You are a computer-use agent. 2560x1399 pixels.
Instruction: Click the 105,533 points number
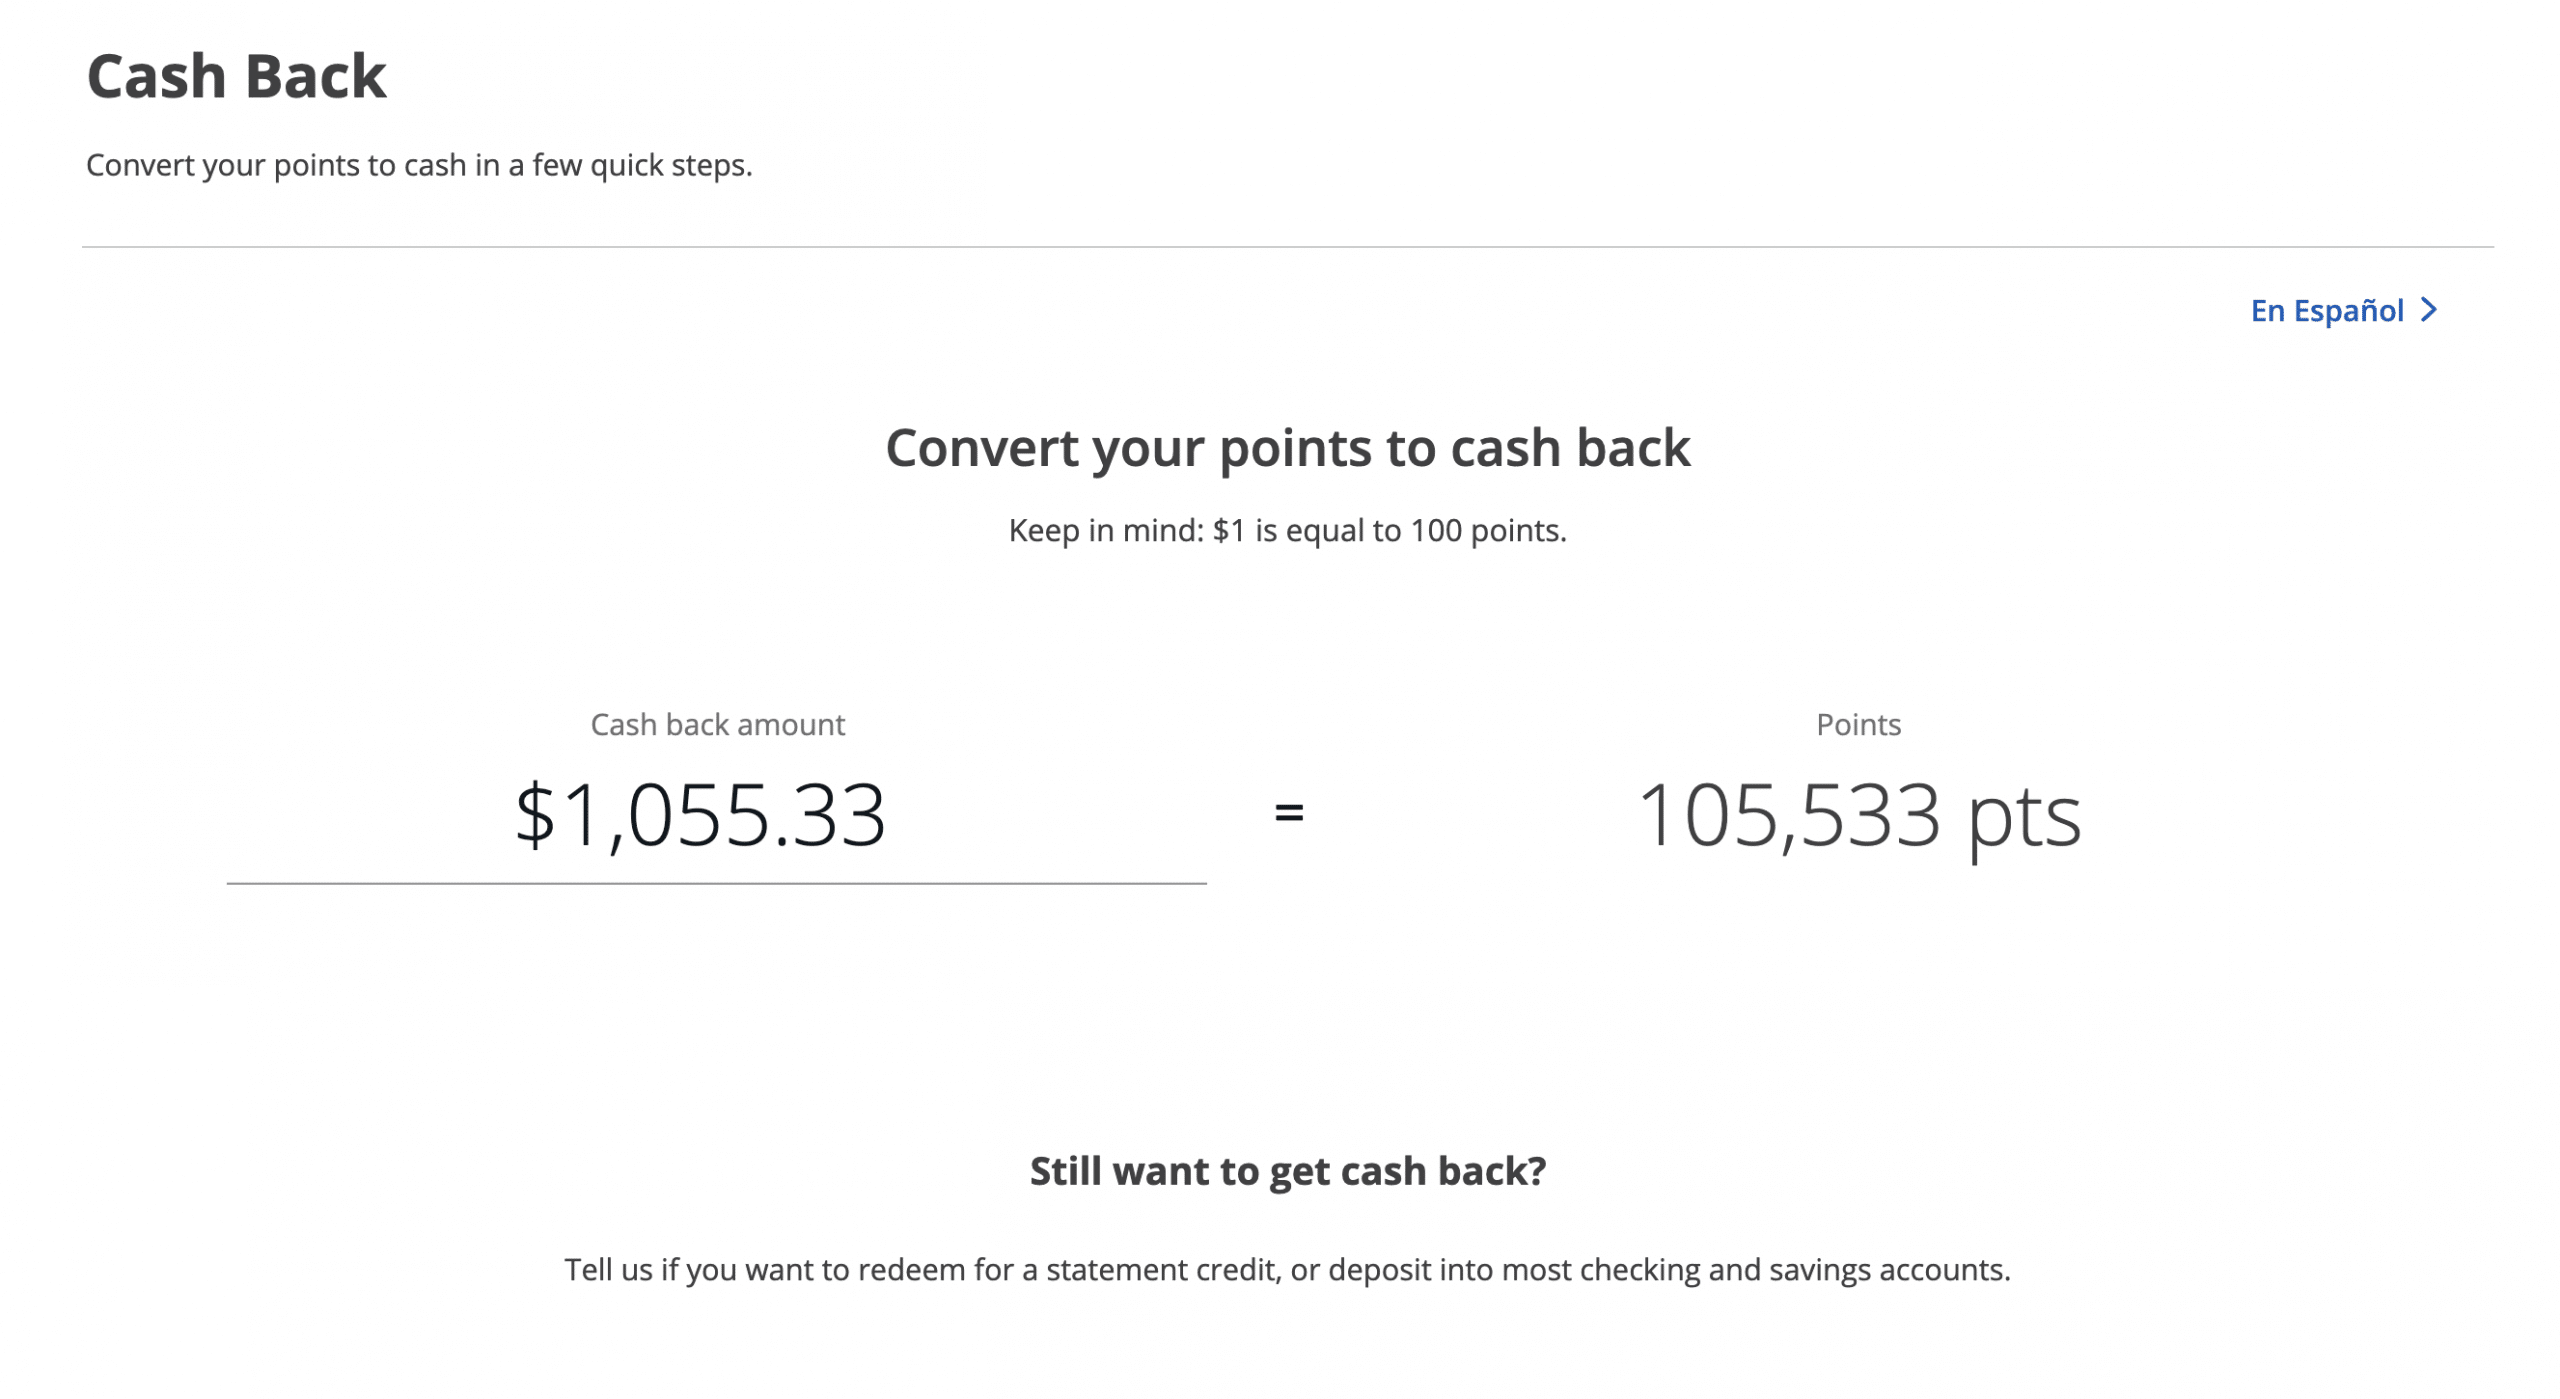coord(1788,816)
